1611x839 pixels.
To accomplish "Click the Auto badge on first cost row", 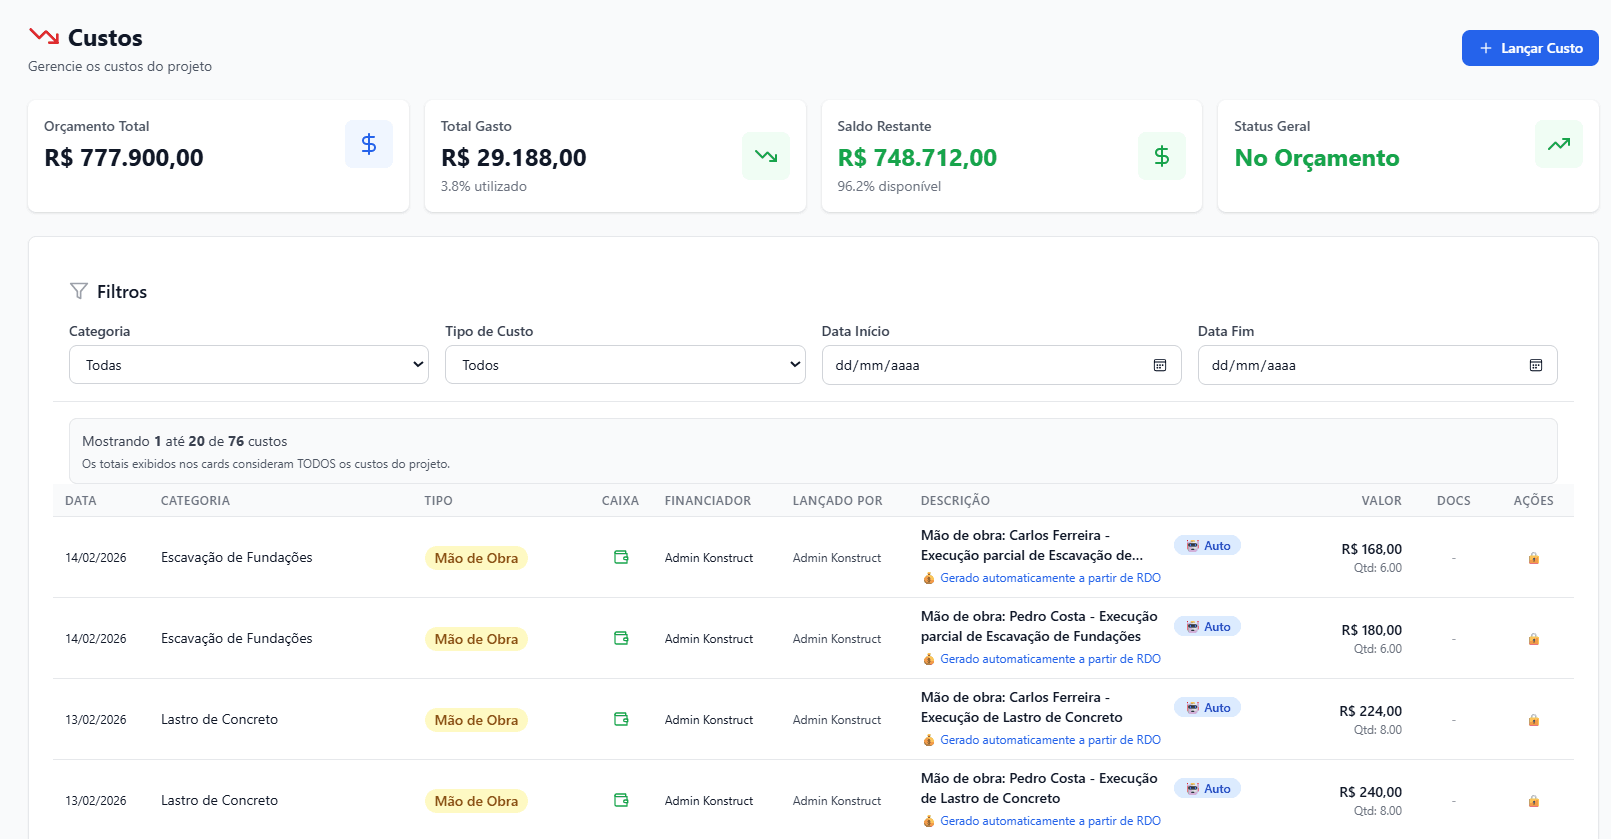I will [x=1207, y=546].
